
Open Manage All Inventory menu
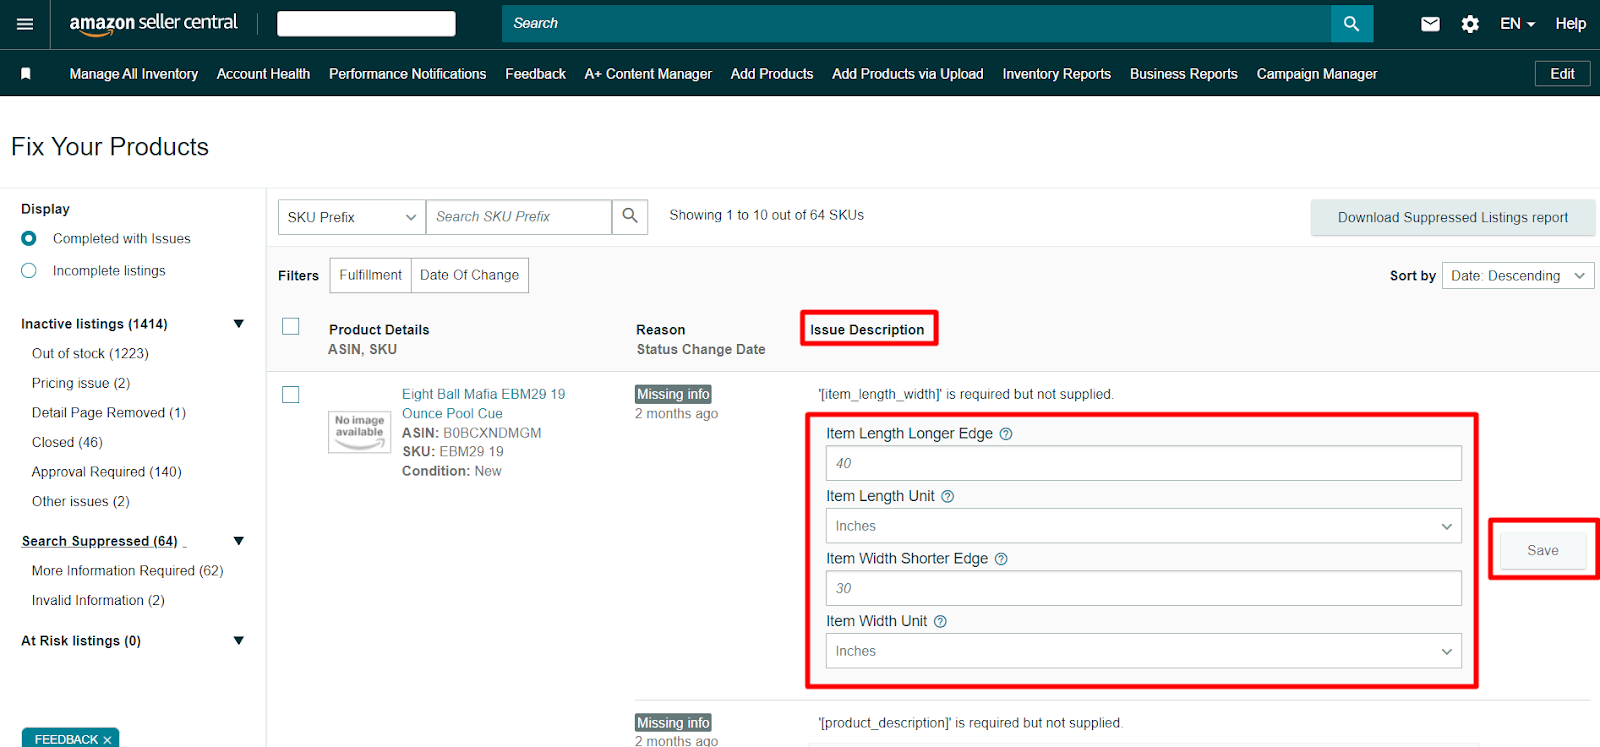pyautogui.click(x=134, y=74)
